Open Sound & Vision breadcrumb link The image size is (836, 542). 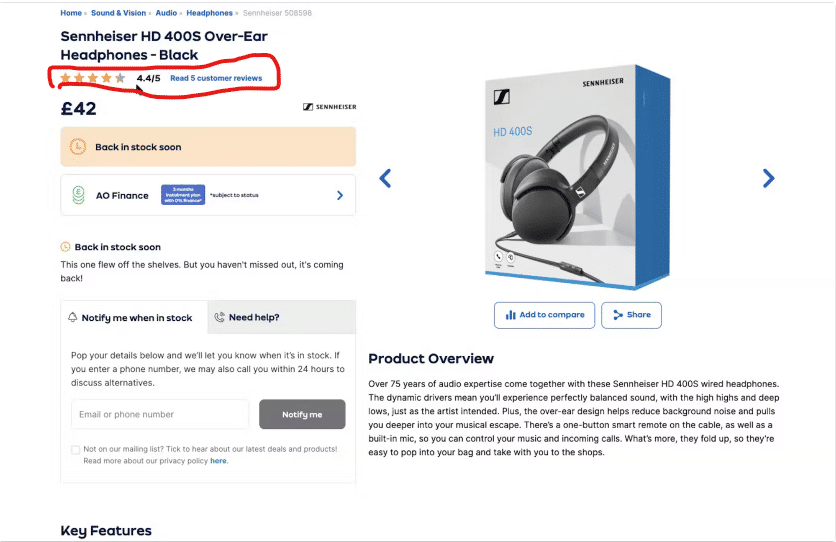coord(118,13)
